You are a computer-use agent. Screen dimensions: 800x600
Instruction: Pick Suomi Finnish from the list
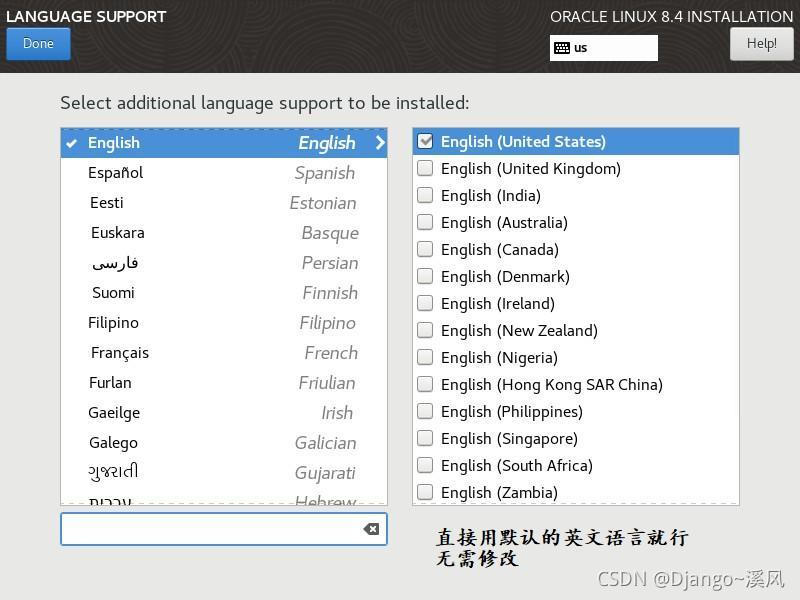(x=223, y=293)
